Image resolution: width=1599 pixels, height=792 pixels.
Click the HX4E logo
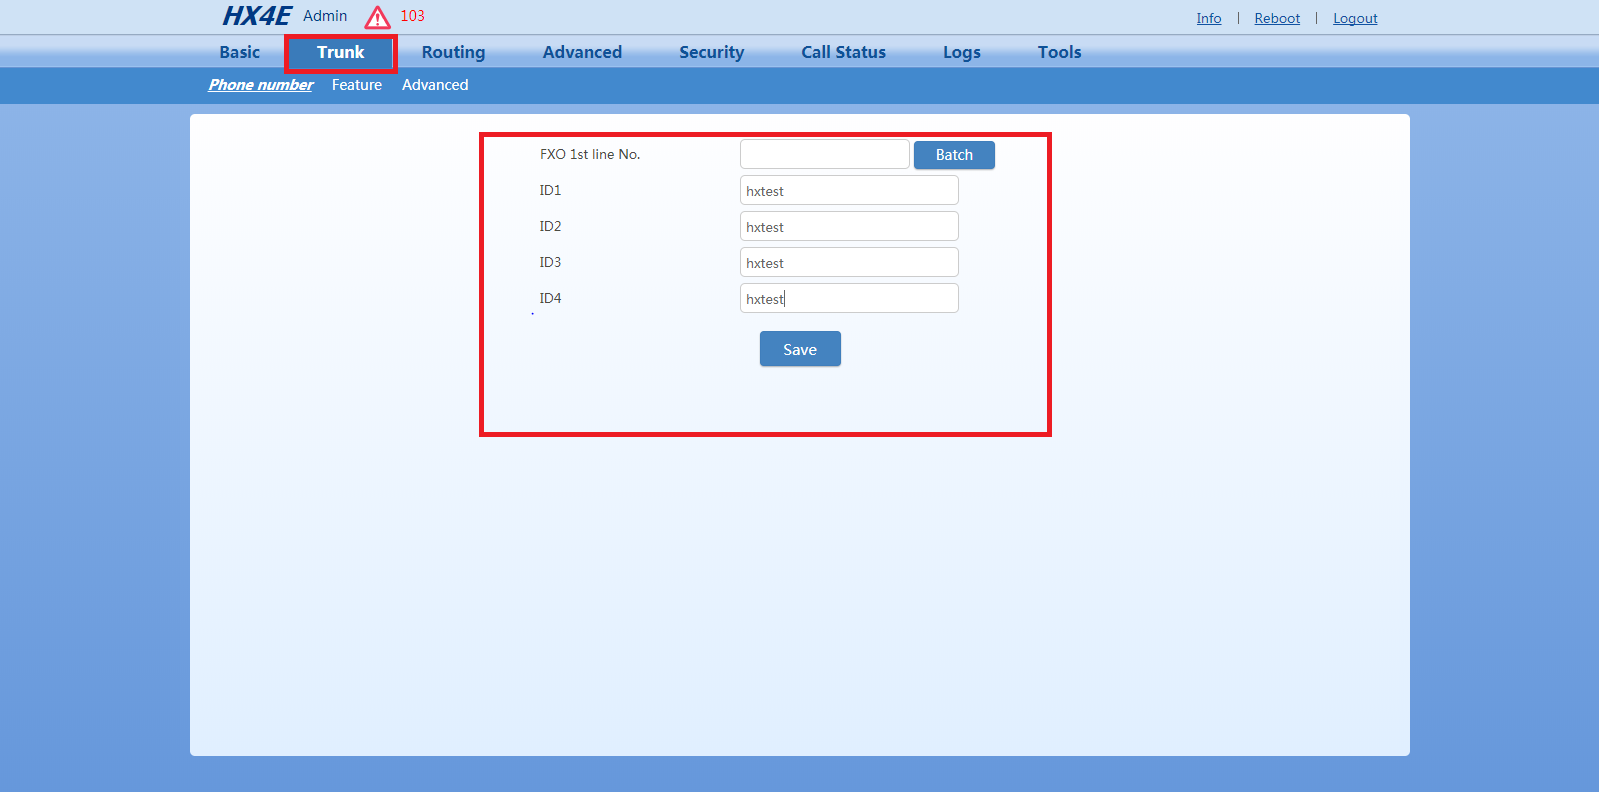point(256,16)
